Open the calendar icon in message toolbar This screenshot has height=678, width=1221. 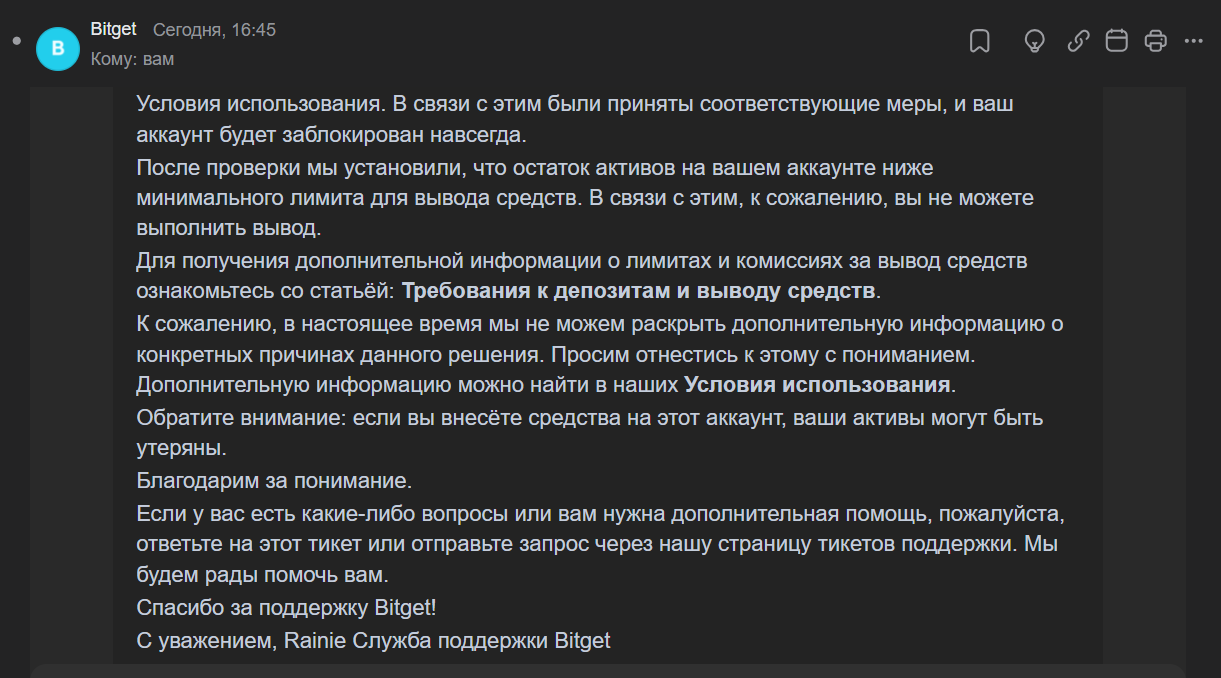1116,41
